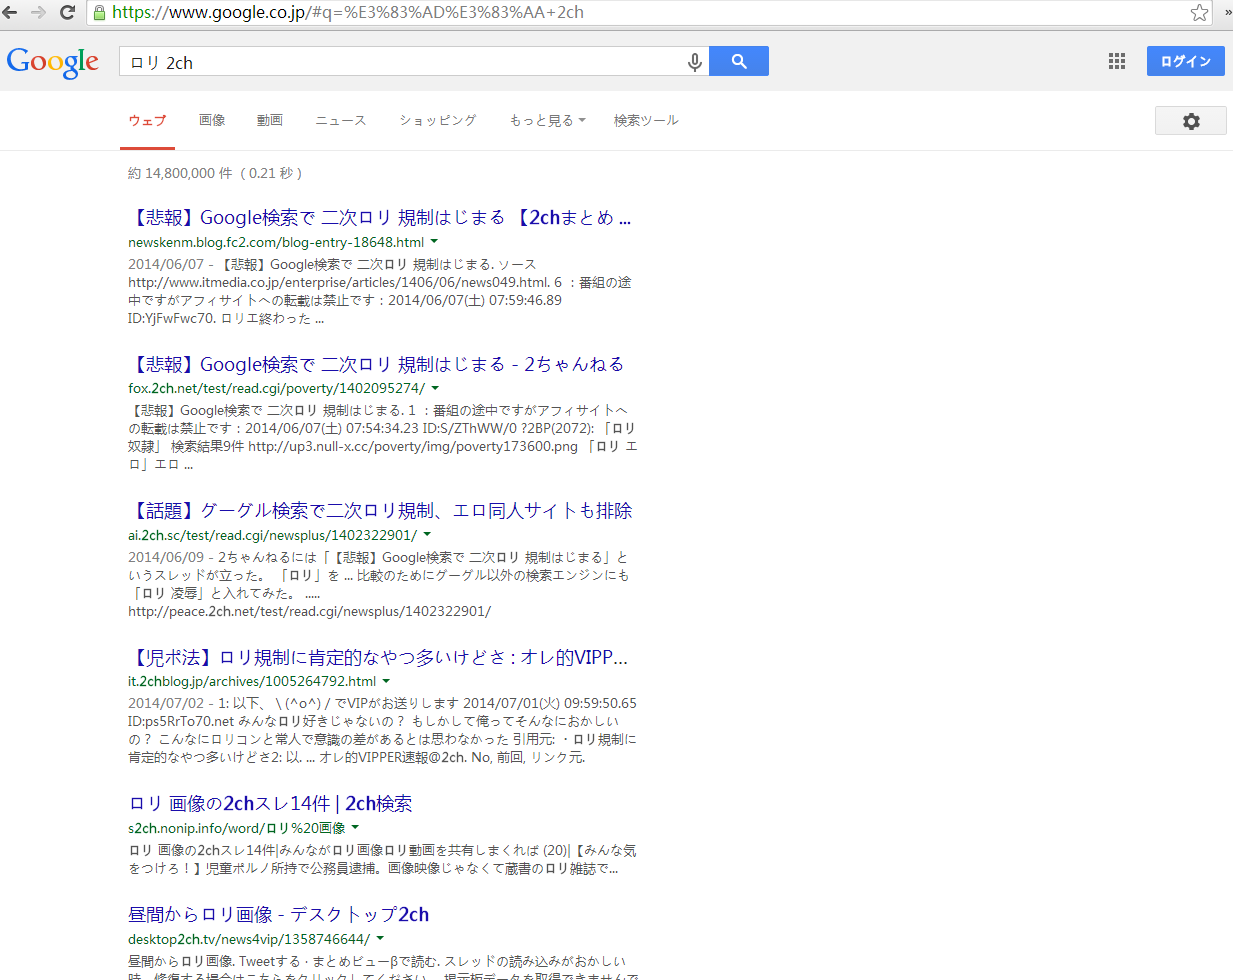This screenshot has height=980, width=1233.
Task: Expand the arrow beside newskenm.blog.fc2.com URL
Action: pyautogui.click(x=434, y=242)
